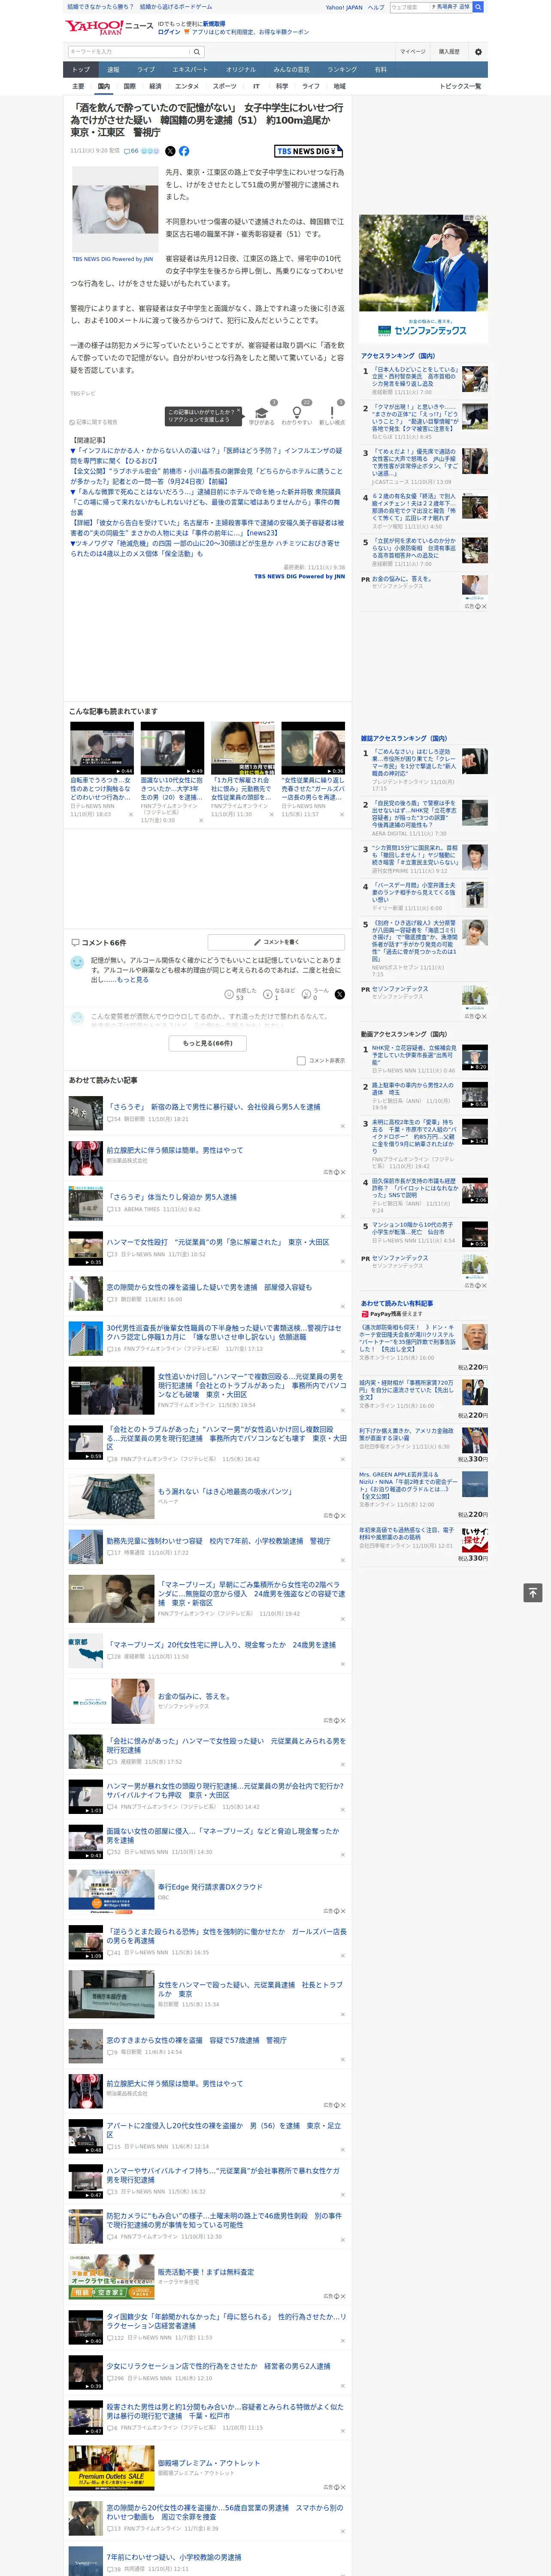This screenshot has width=551, height=2576.
Task: Click the PayPay残高使えます badge
Action: 392,1314
